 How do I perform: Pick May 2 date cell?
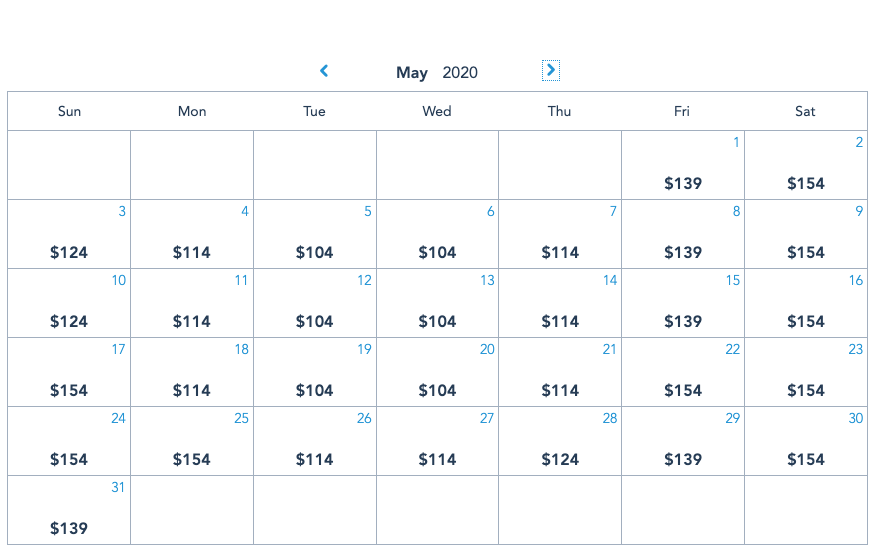806,166
